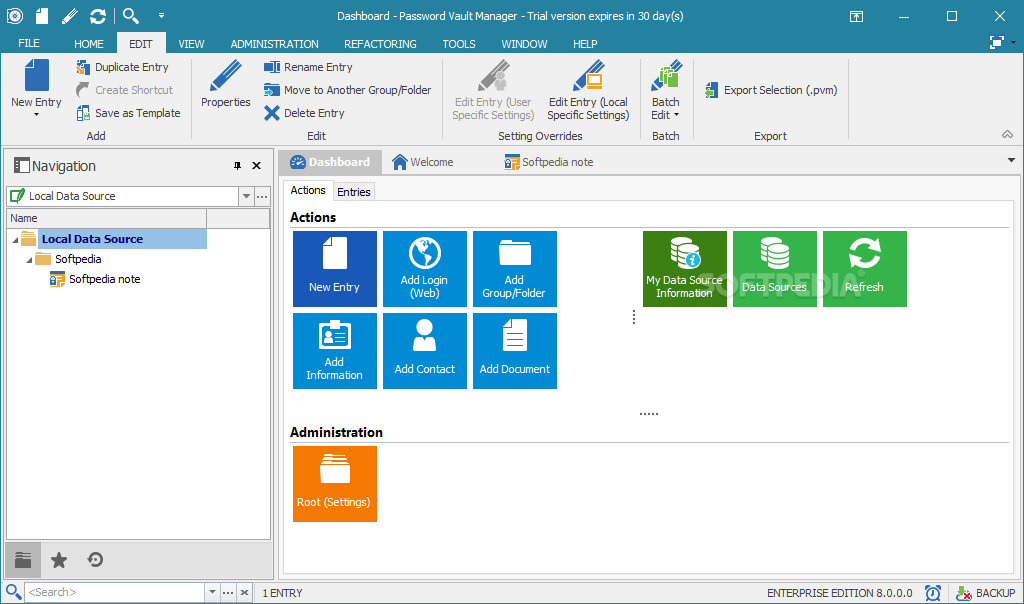Open the quick access toolbar customize arrow
The height and width of the screenshot is (604, 1024).
[161, 16]
